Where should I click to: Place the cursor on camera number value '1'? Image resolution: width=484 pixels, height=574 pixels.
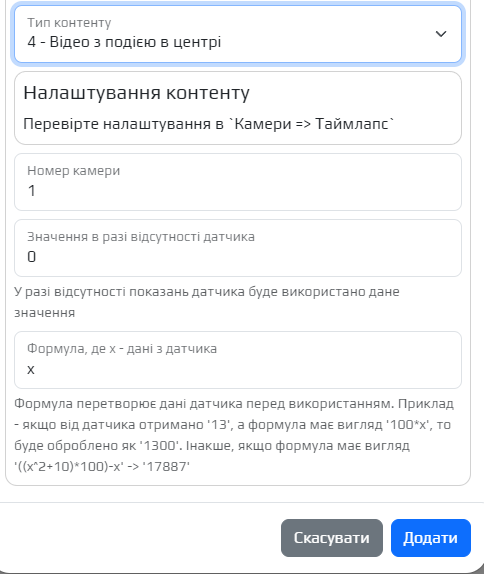(31, 191)
